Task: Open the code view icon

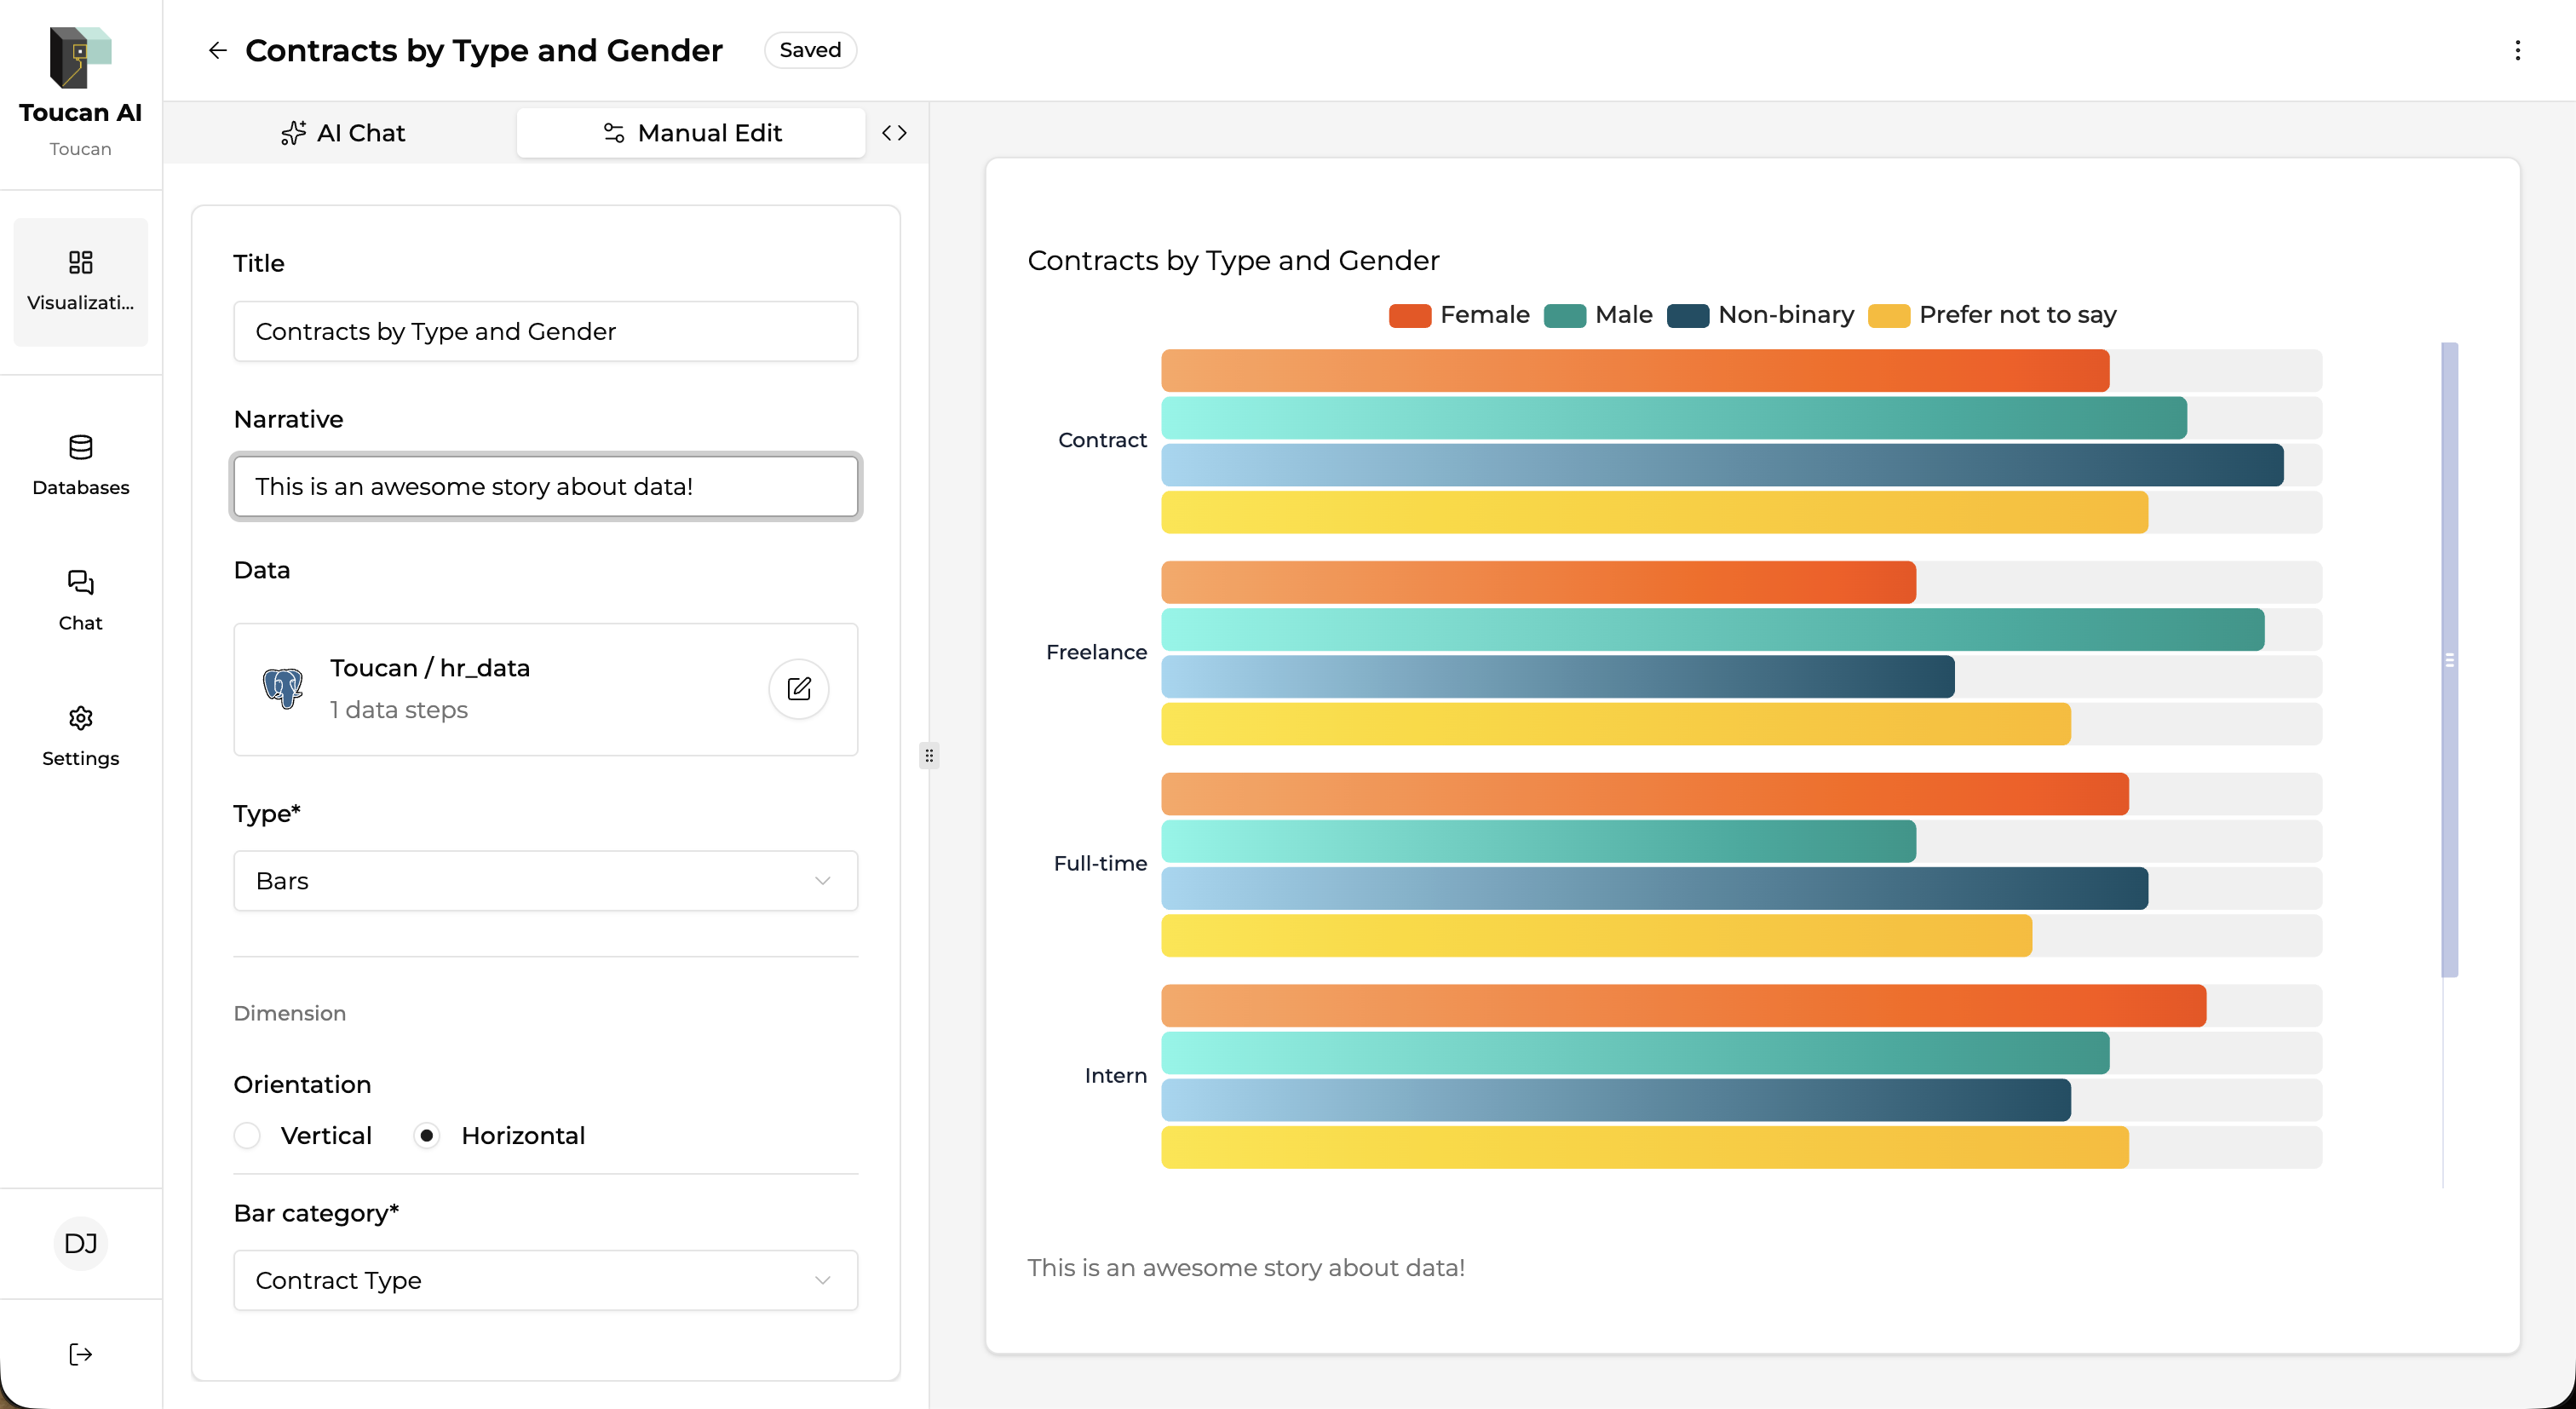Action: (894, 133)
